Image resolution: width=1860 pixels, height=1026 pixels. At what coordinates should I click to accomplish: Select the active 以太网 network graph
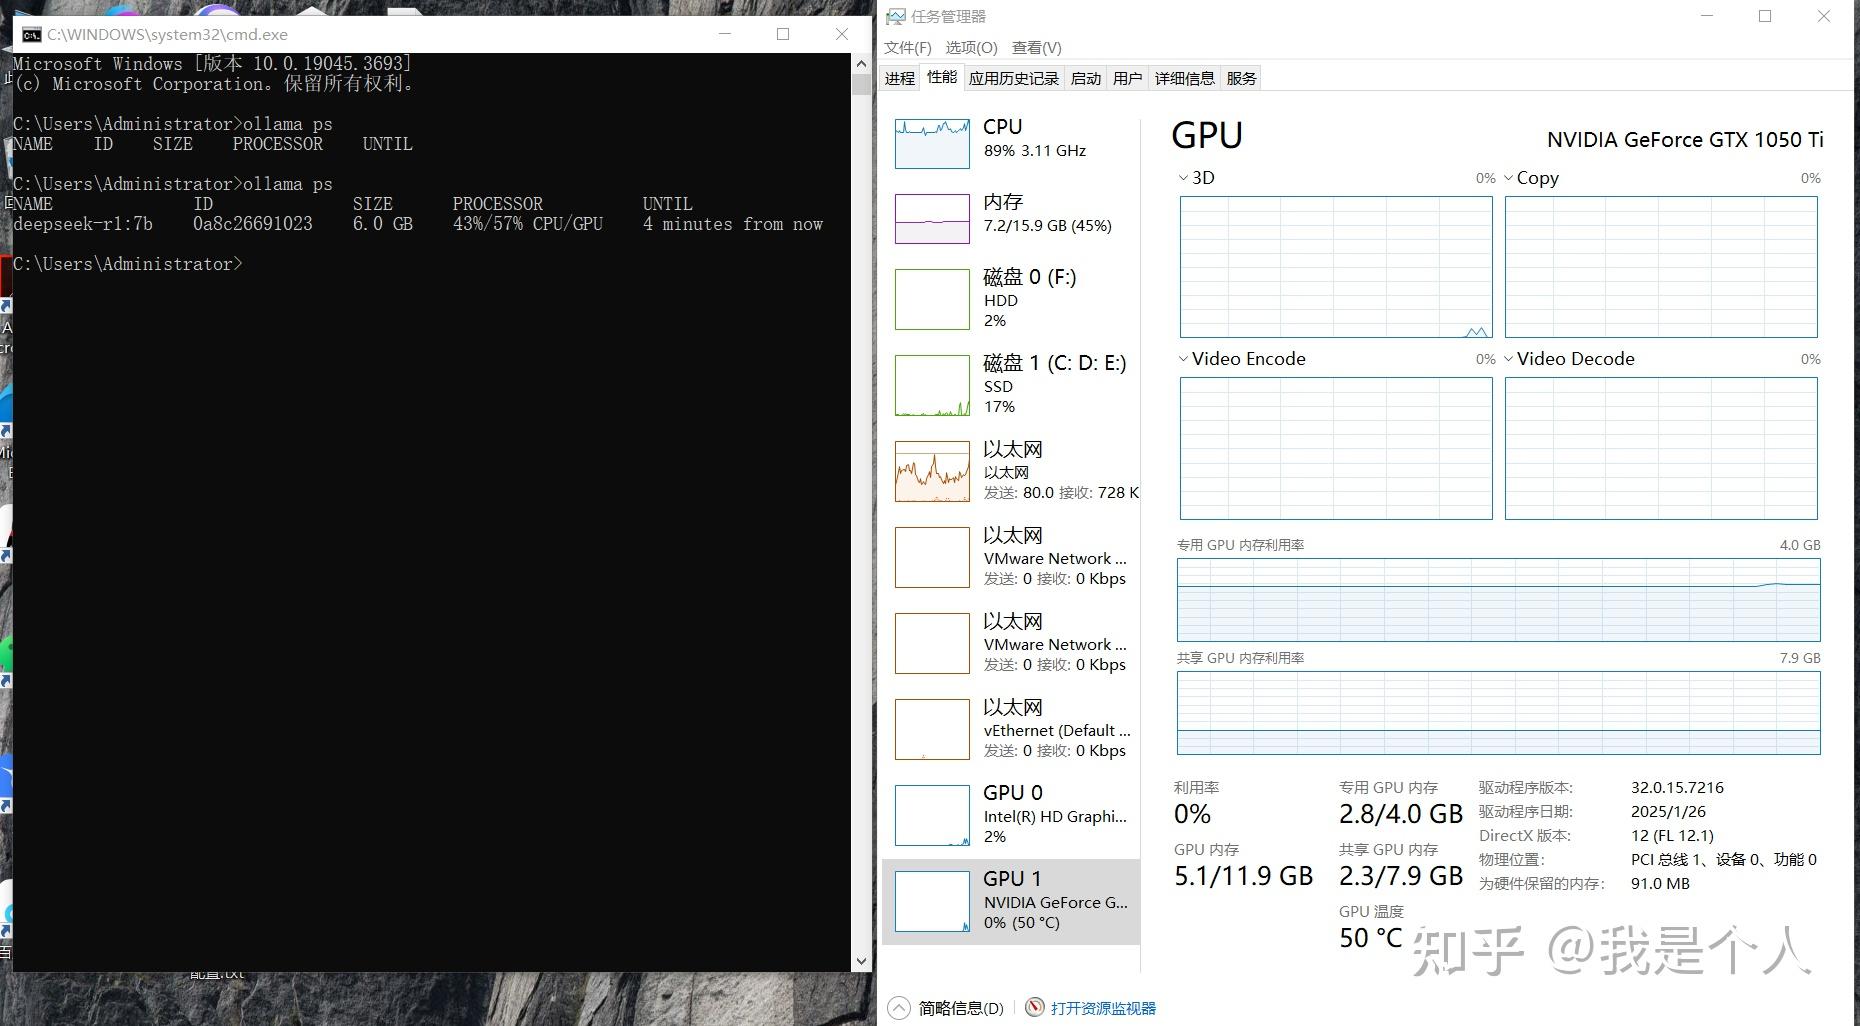point(1008,470)
